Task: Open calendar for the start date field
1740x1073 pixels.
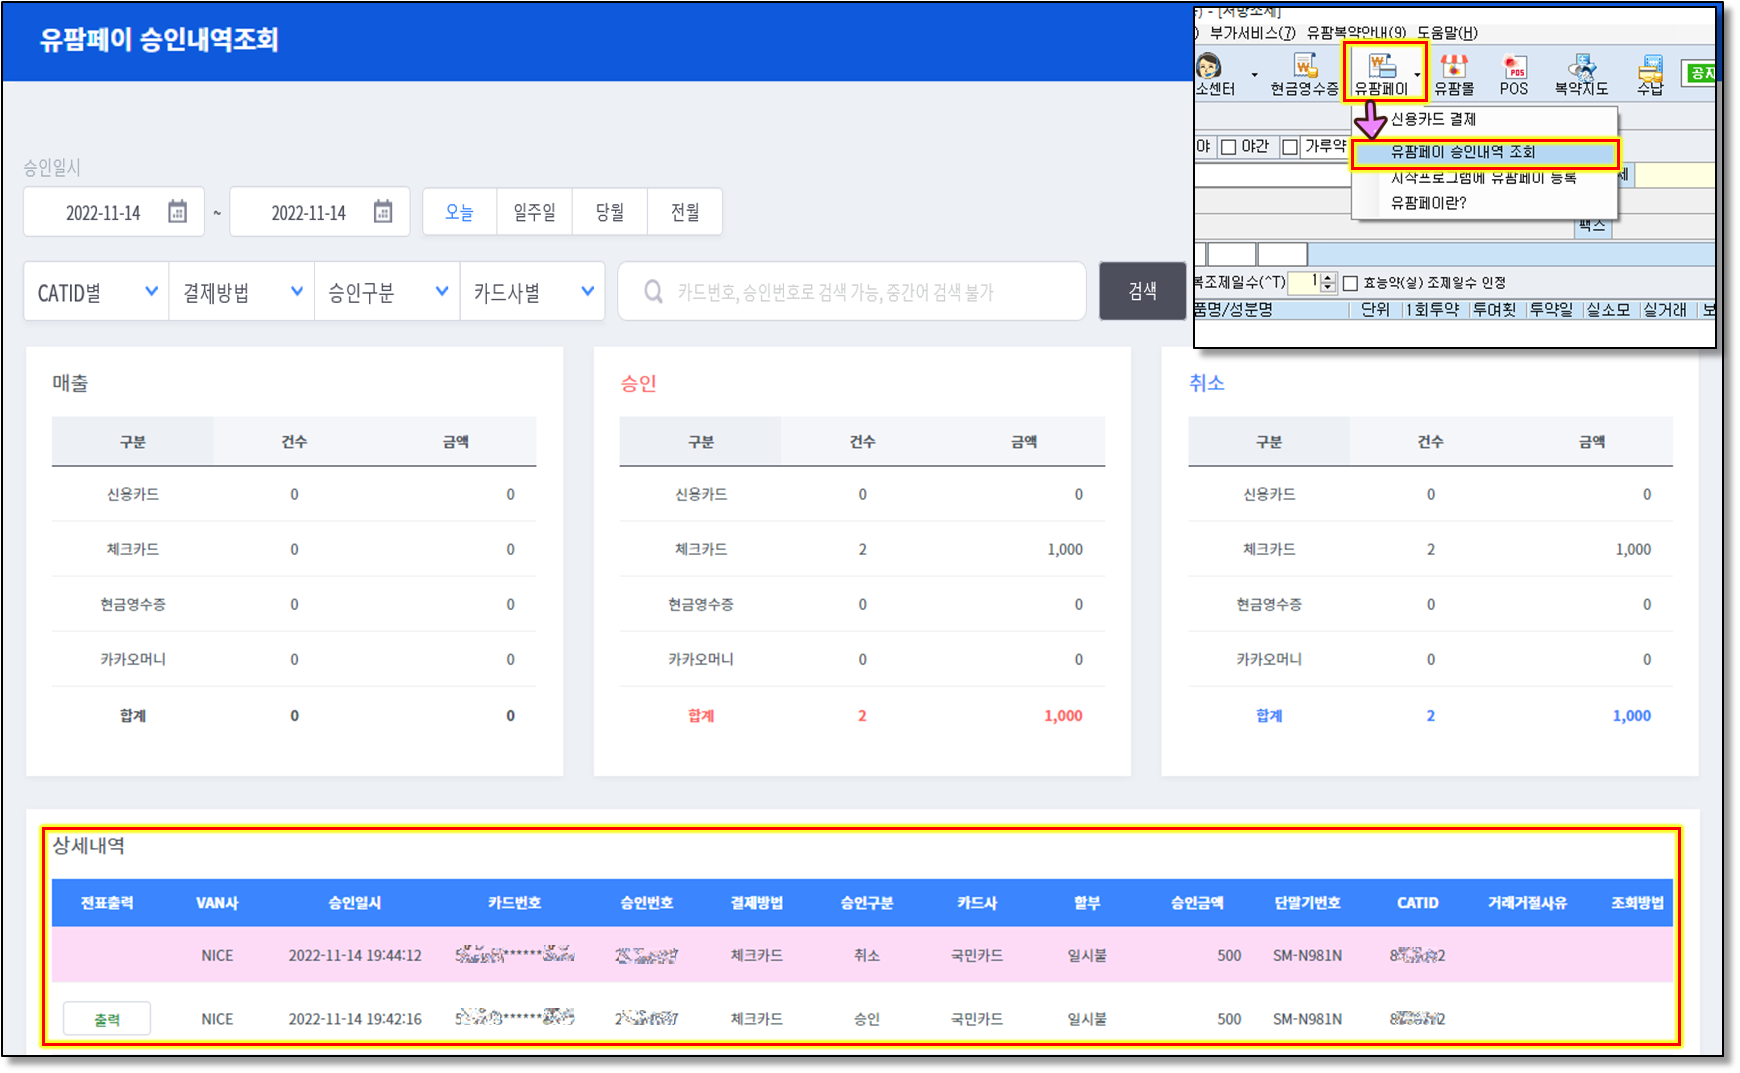Action: click(177, 212)
